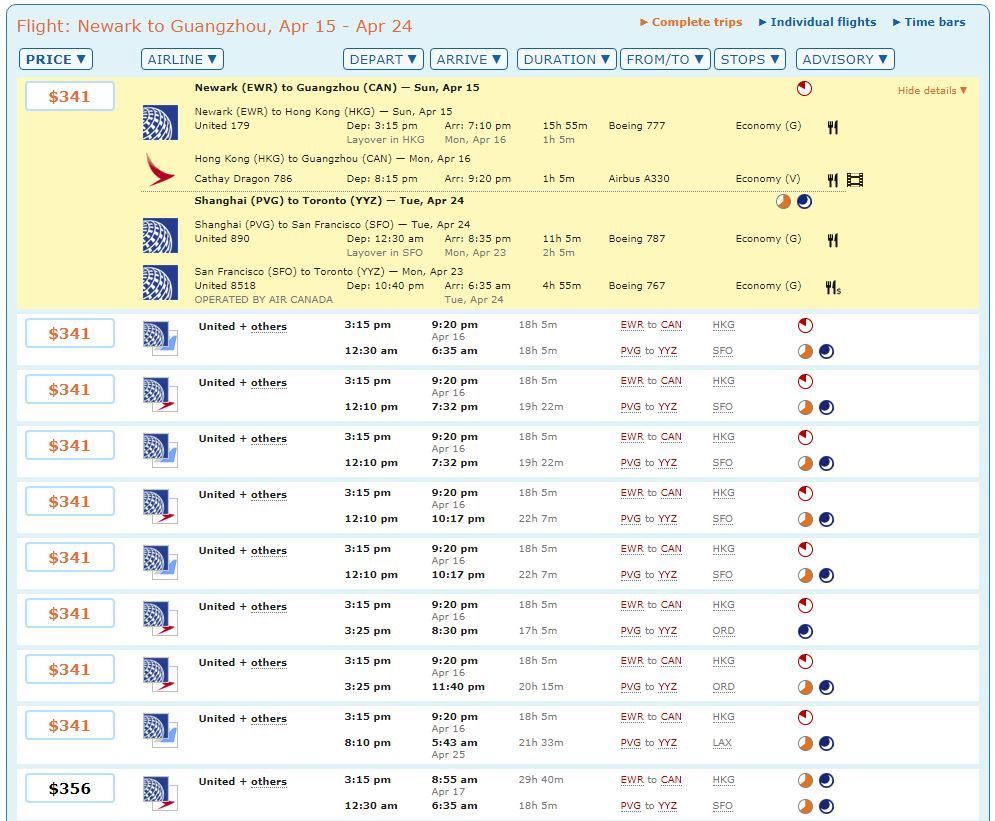Click the LAX stop link

tap(723, 743)
